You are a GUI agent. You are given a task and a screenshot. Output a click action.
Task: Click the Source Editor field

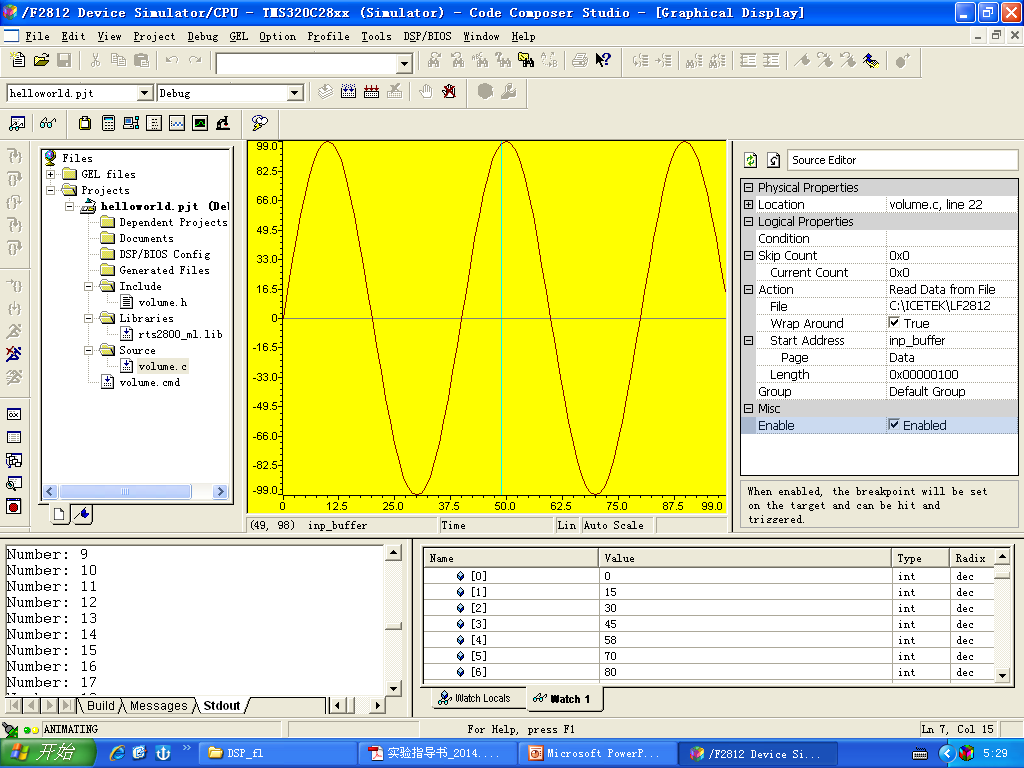[x=902, y=160]
